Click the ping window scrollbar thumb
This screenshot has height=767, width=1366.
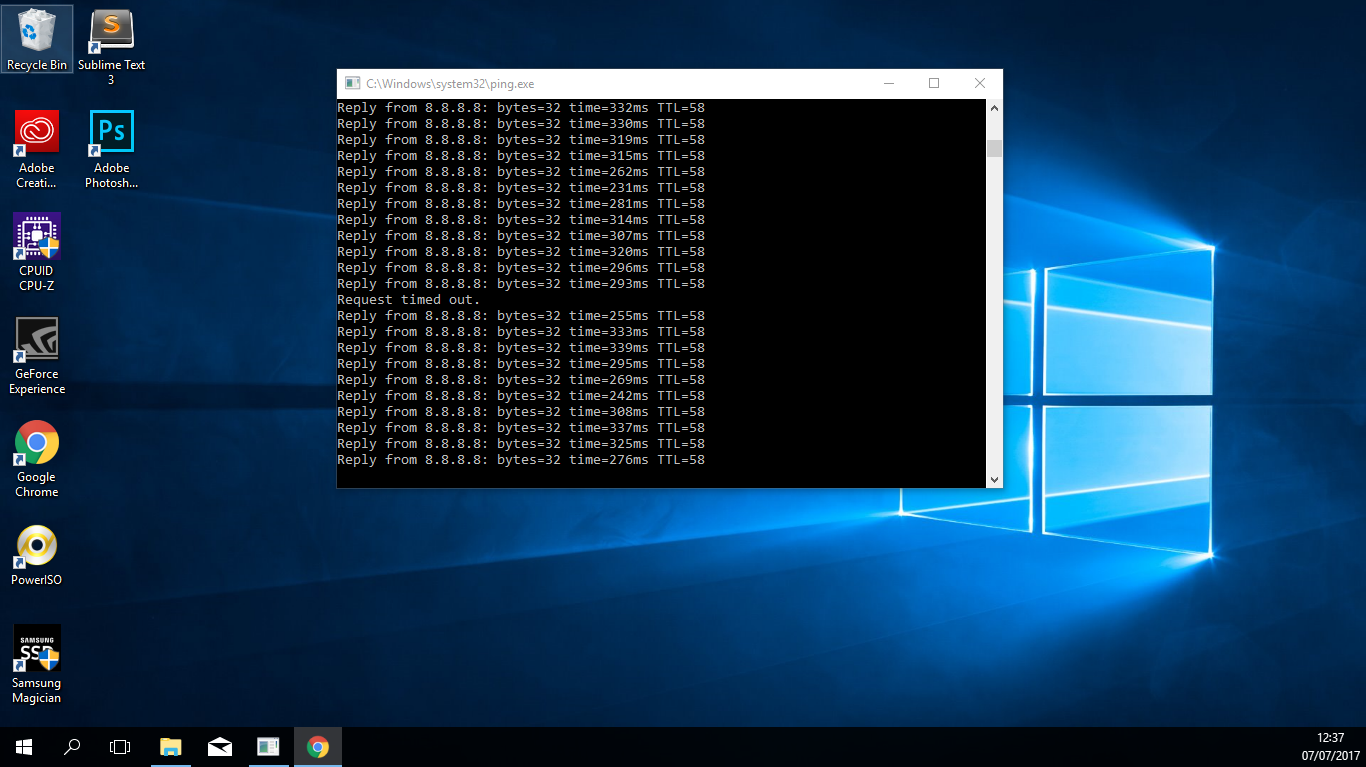[994, 149]
